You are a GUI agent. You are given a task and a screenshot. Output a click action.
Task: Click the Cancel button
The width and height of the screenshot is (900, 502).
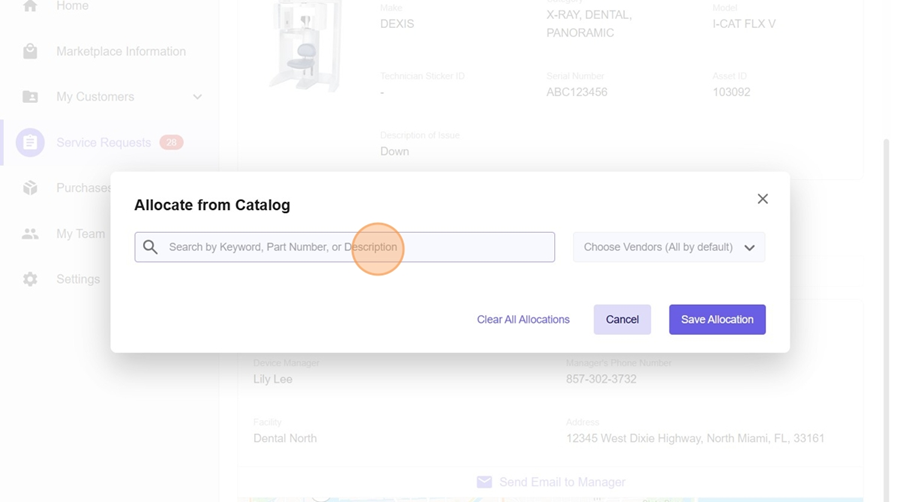[622, 320]
